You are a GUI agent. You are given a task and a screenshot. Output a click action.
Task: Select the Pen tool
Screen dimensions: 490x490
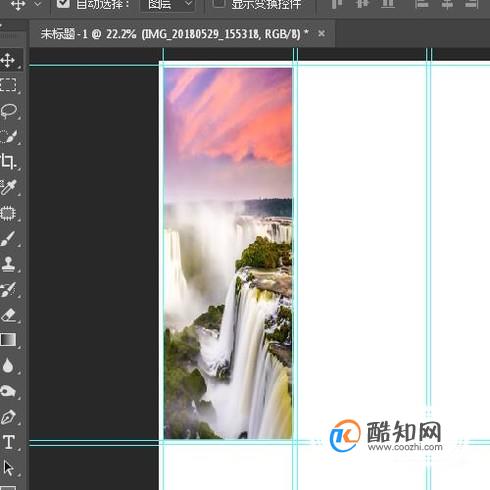coord(8,417)
